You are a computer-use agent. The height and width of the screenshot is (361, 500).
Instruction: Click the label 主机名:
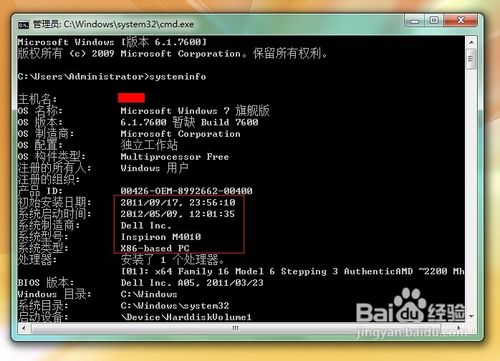(x=37, y=99)
